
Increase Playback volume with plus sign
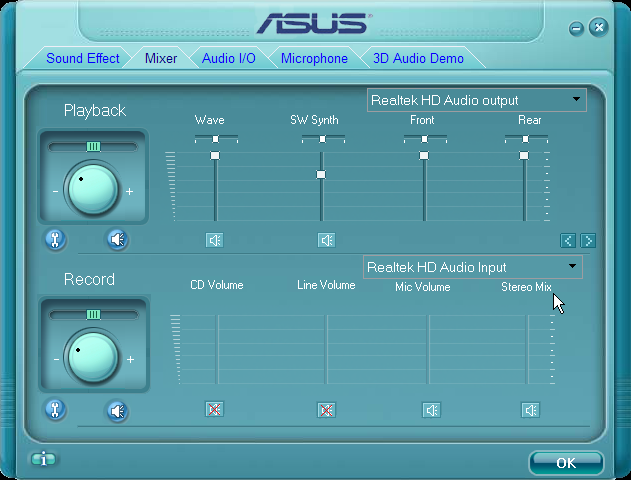point(129,192)
